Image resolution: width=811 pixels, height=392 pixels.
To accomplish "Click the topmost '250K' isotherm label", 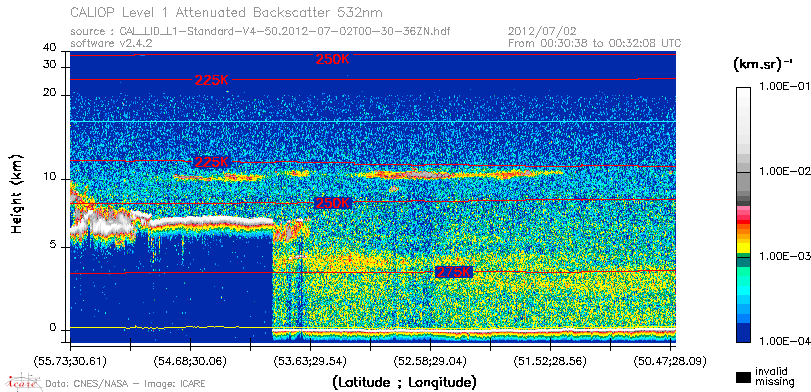I will point(333,59).
